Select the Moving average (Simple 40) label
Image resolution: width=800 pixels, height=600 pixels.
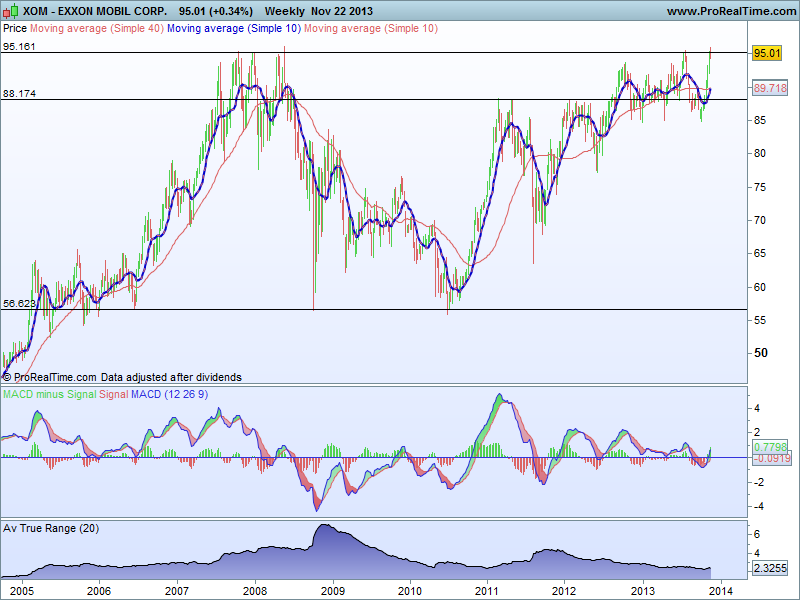pos(97,29)
